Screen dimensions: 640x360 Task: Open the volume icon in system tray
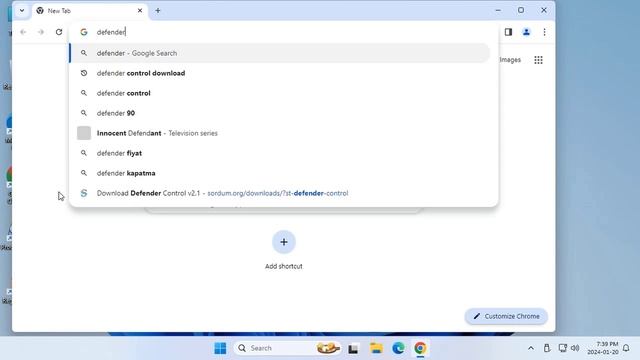coord(575,348)
